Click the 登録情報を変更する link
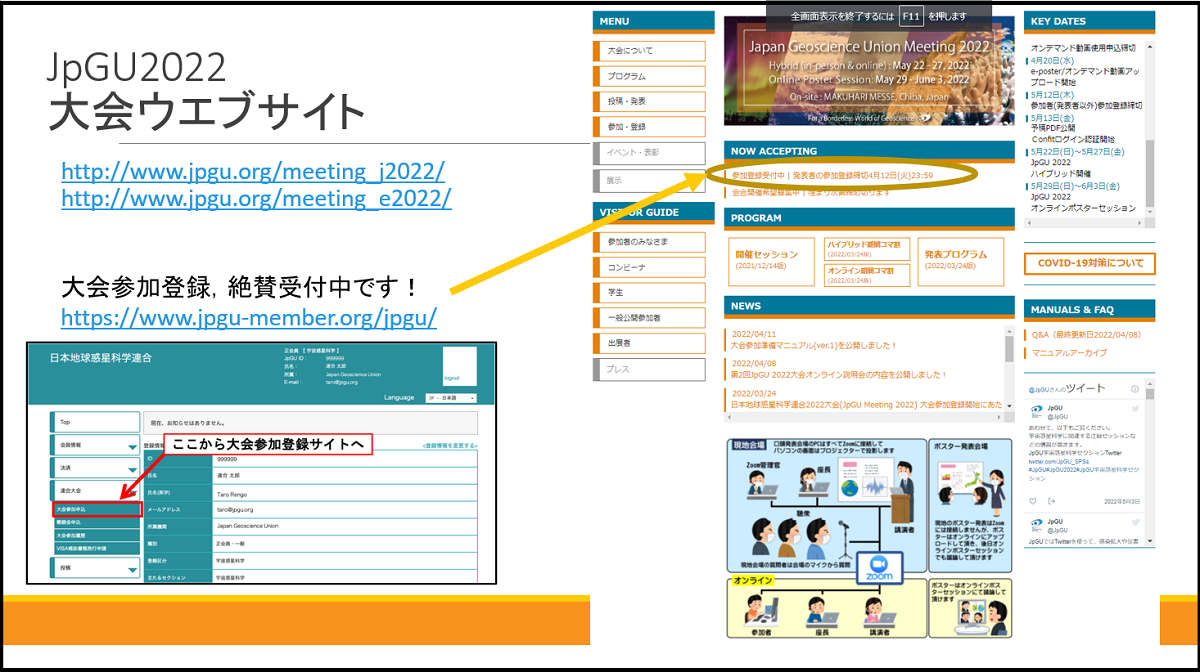 450,445
